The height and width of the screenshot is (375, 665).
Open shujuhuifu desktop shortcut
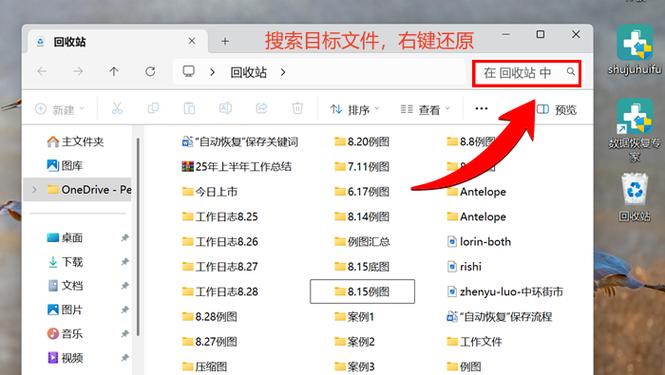(x=635, y=50)
